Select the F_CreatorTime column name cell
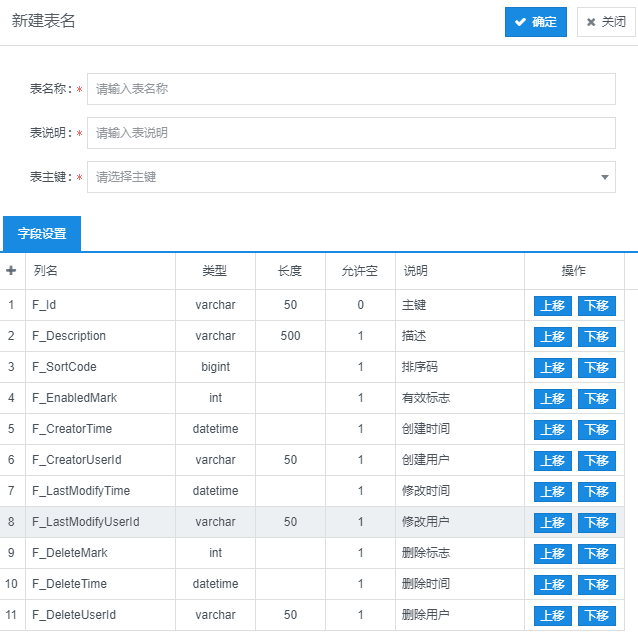Screen dimensions: 638x632 pos(101,429)
